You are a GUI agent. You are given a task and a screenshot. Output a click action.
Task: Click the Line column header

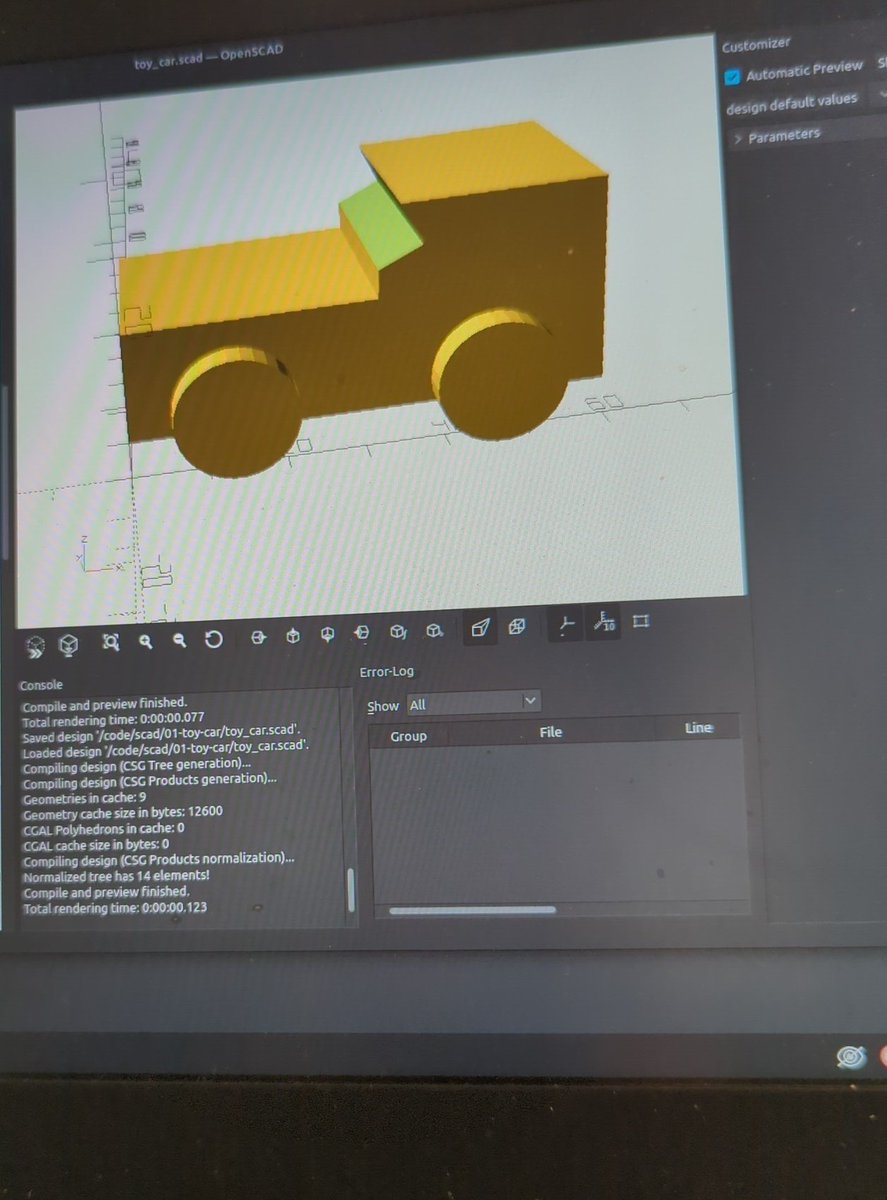tap(698, 727)
